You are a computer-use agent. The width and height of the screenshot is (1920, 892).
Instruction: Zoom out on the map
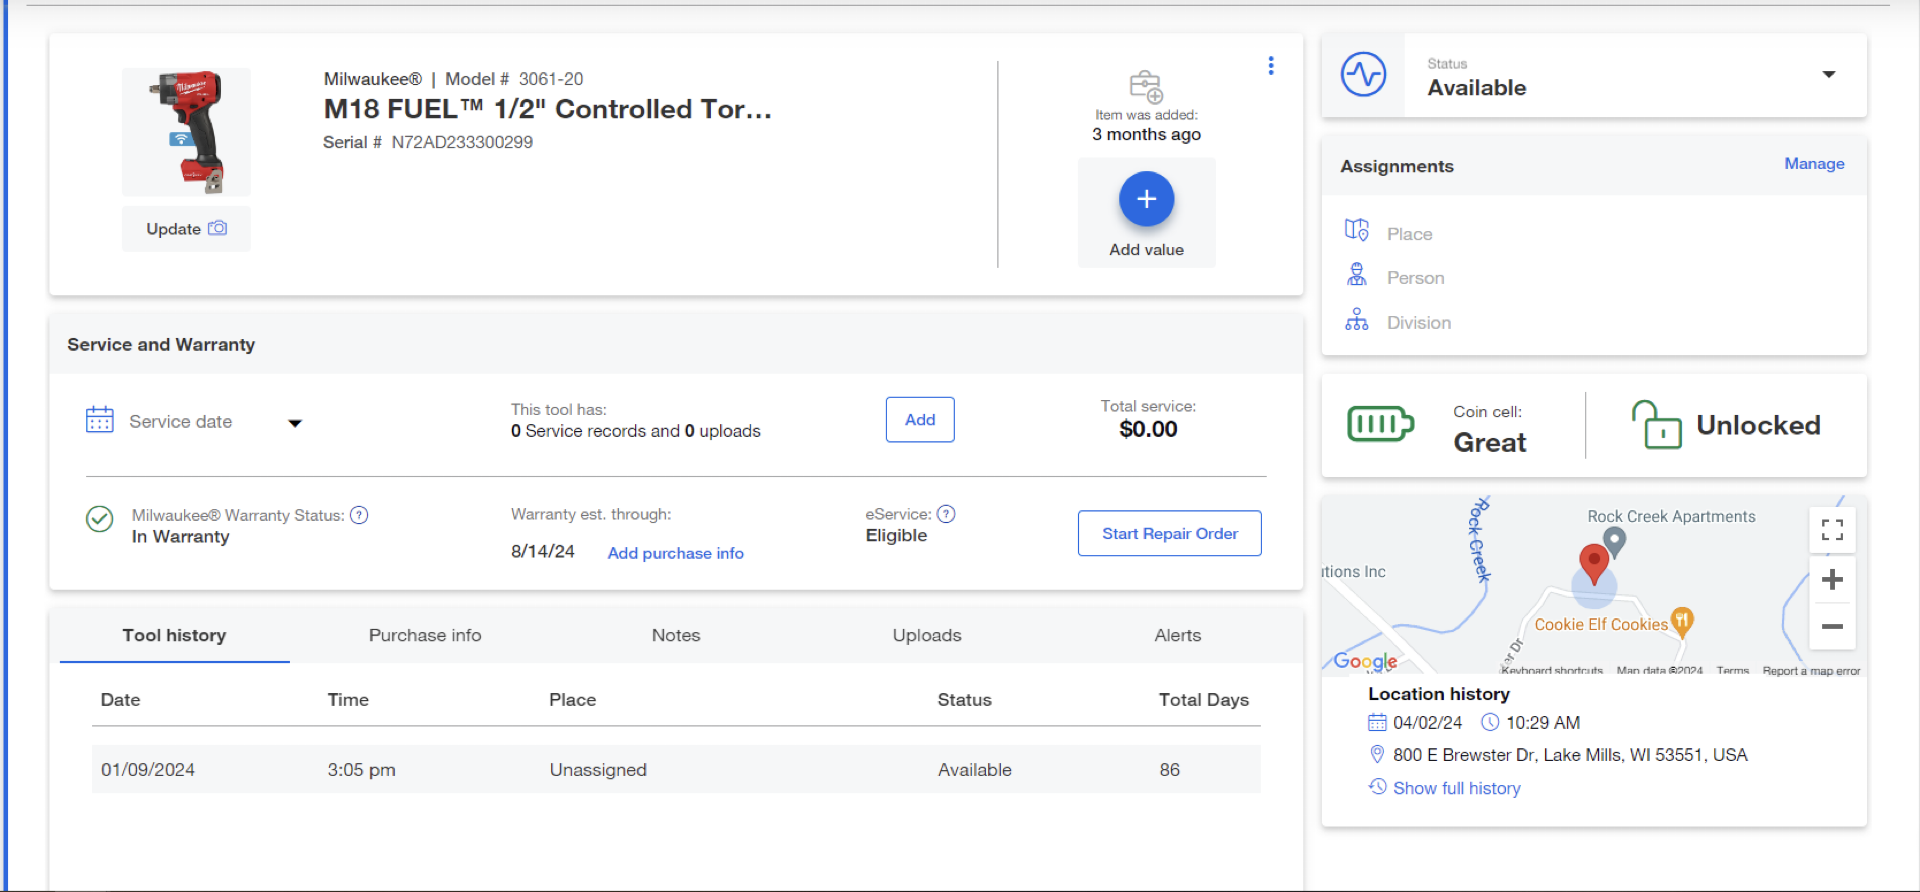1832,627
